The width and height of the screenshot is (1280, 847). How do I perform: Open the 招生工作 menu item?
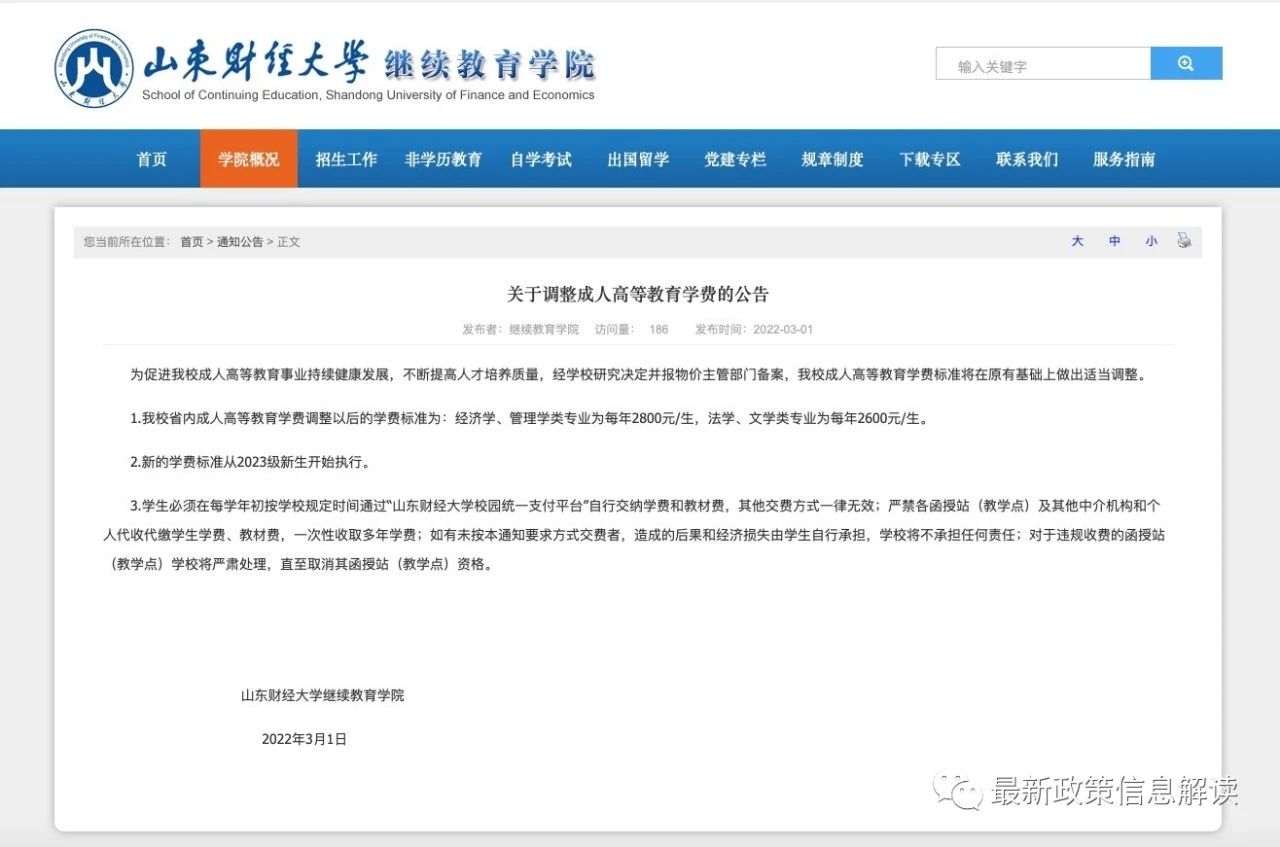(x=346, y=159)
